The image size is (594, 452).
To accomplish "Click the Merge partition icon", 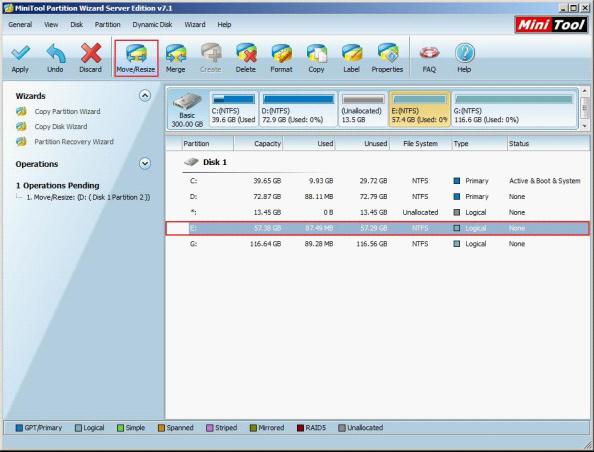I will click(x=176, y=53).
